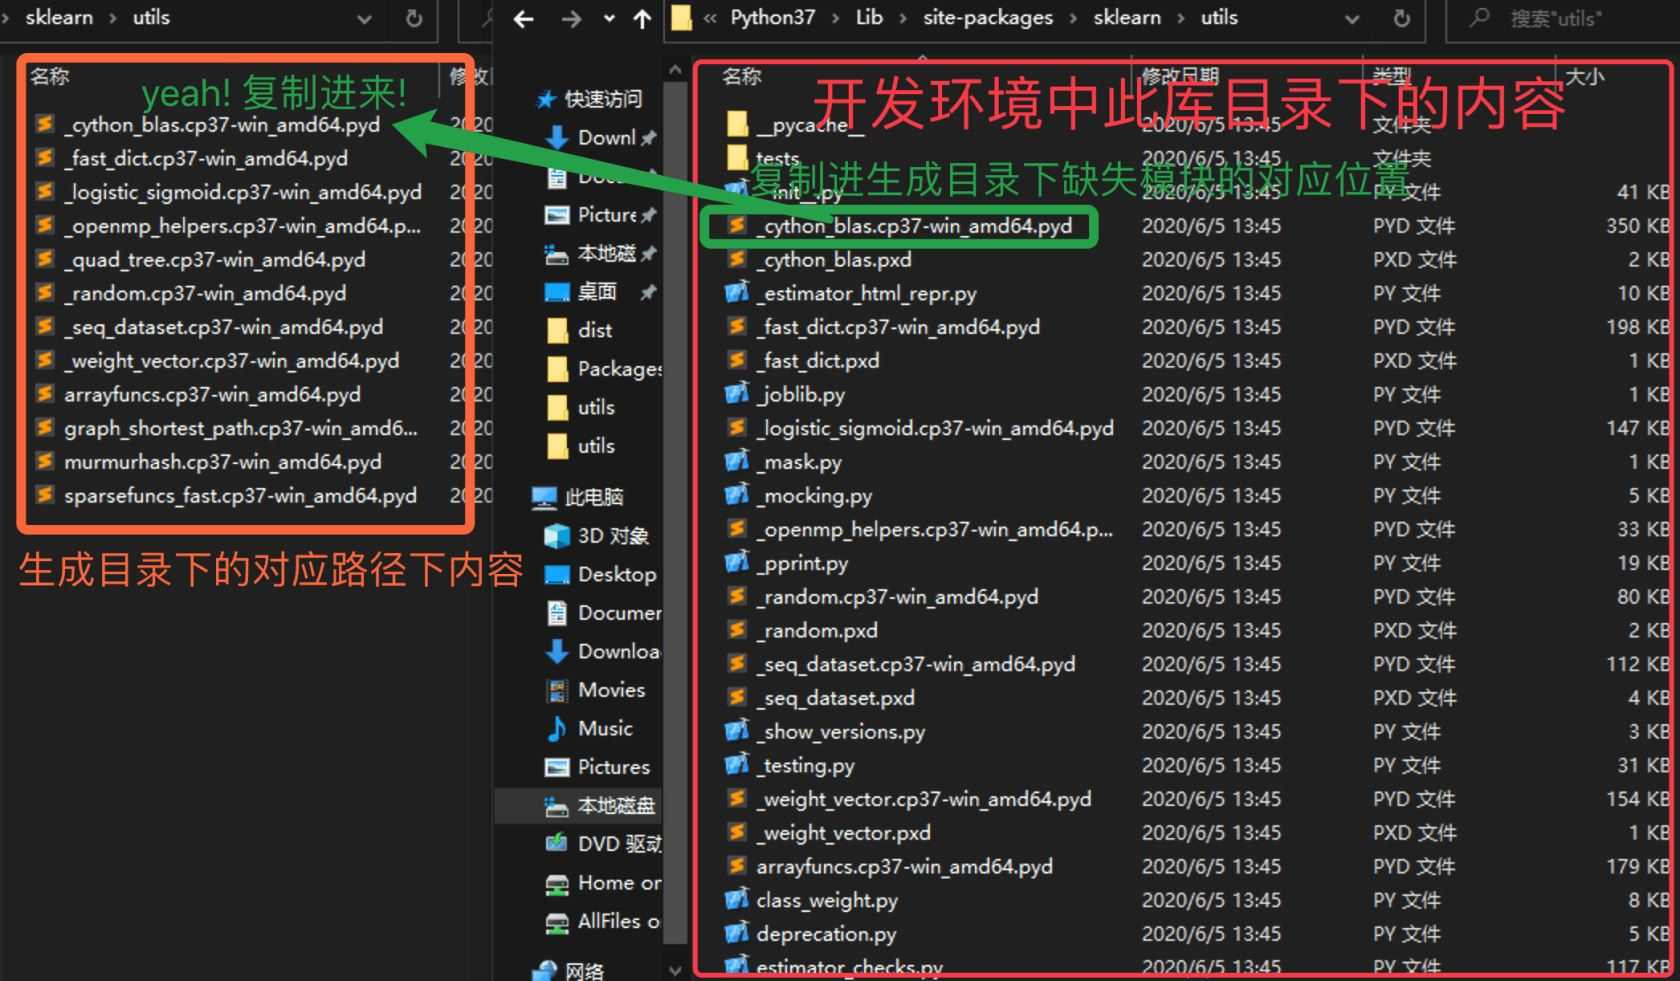Click the file icon of _joblib.py

737,394
